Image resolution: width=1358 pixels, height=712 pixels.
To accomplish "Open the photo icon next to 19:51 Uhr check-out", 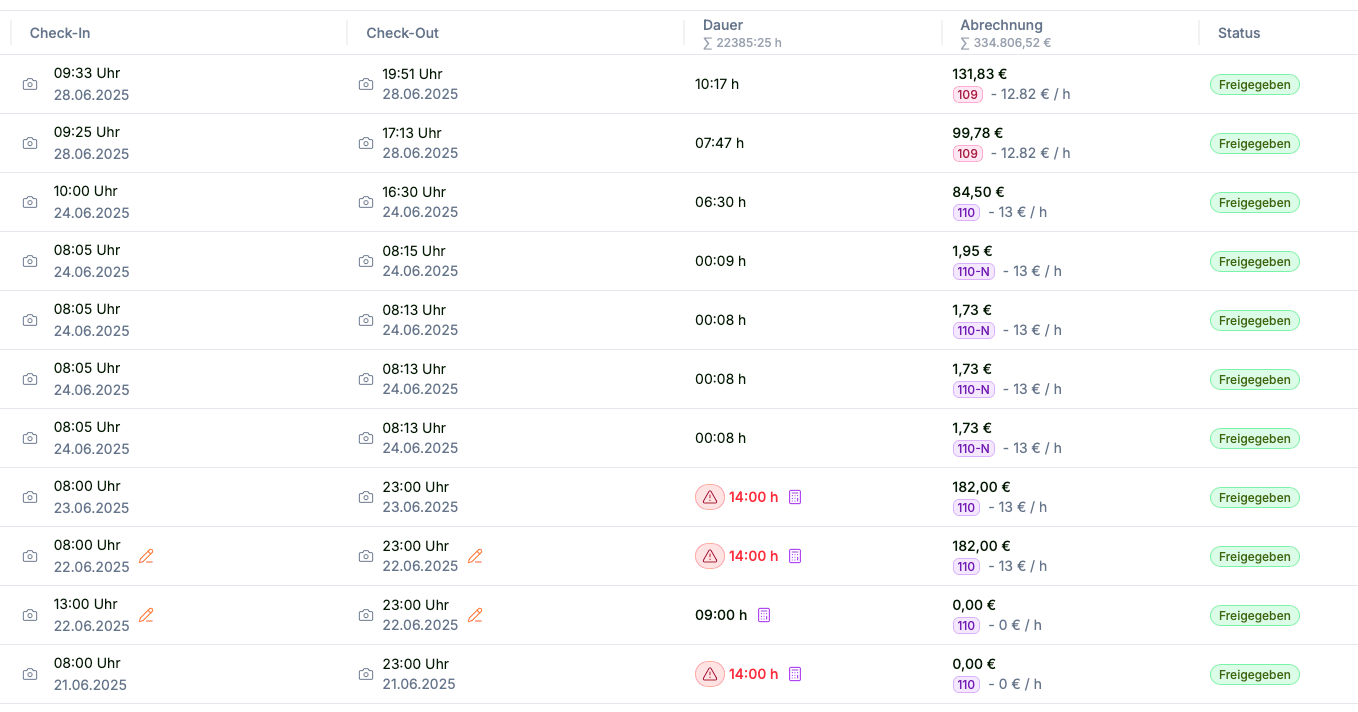I will [x=366, y=84].
